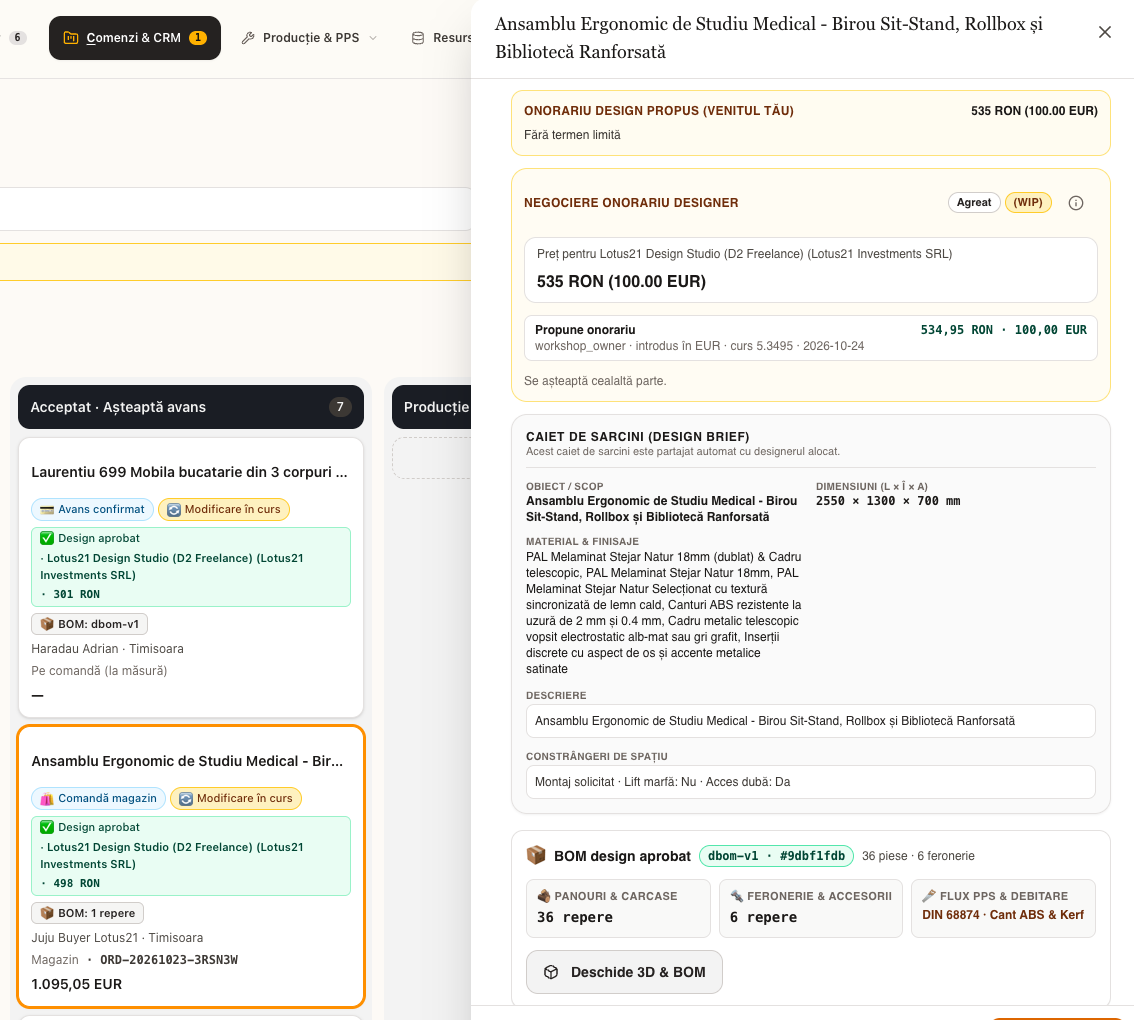Image resolution: width=1134 pixels, height=1020 pixels.
Task: Click the card icon in Avans confirmat
Action: 47,510
